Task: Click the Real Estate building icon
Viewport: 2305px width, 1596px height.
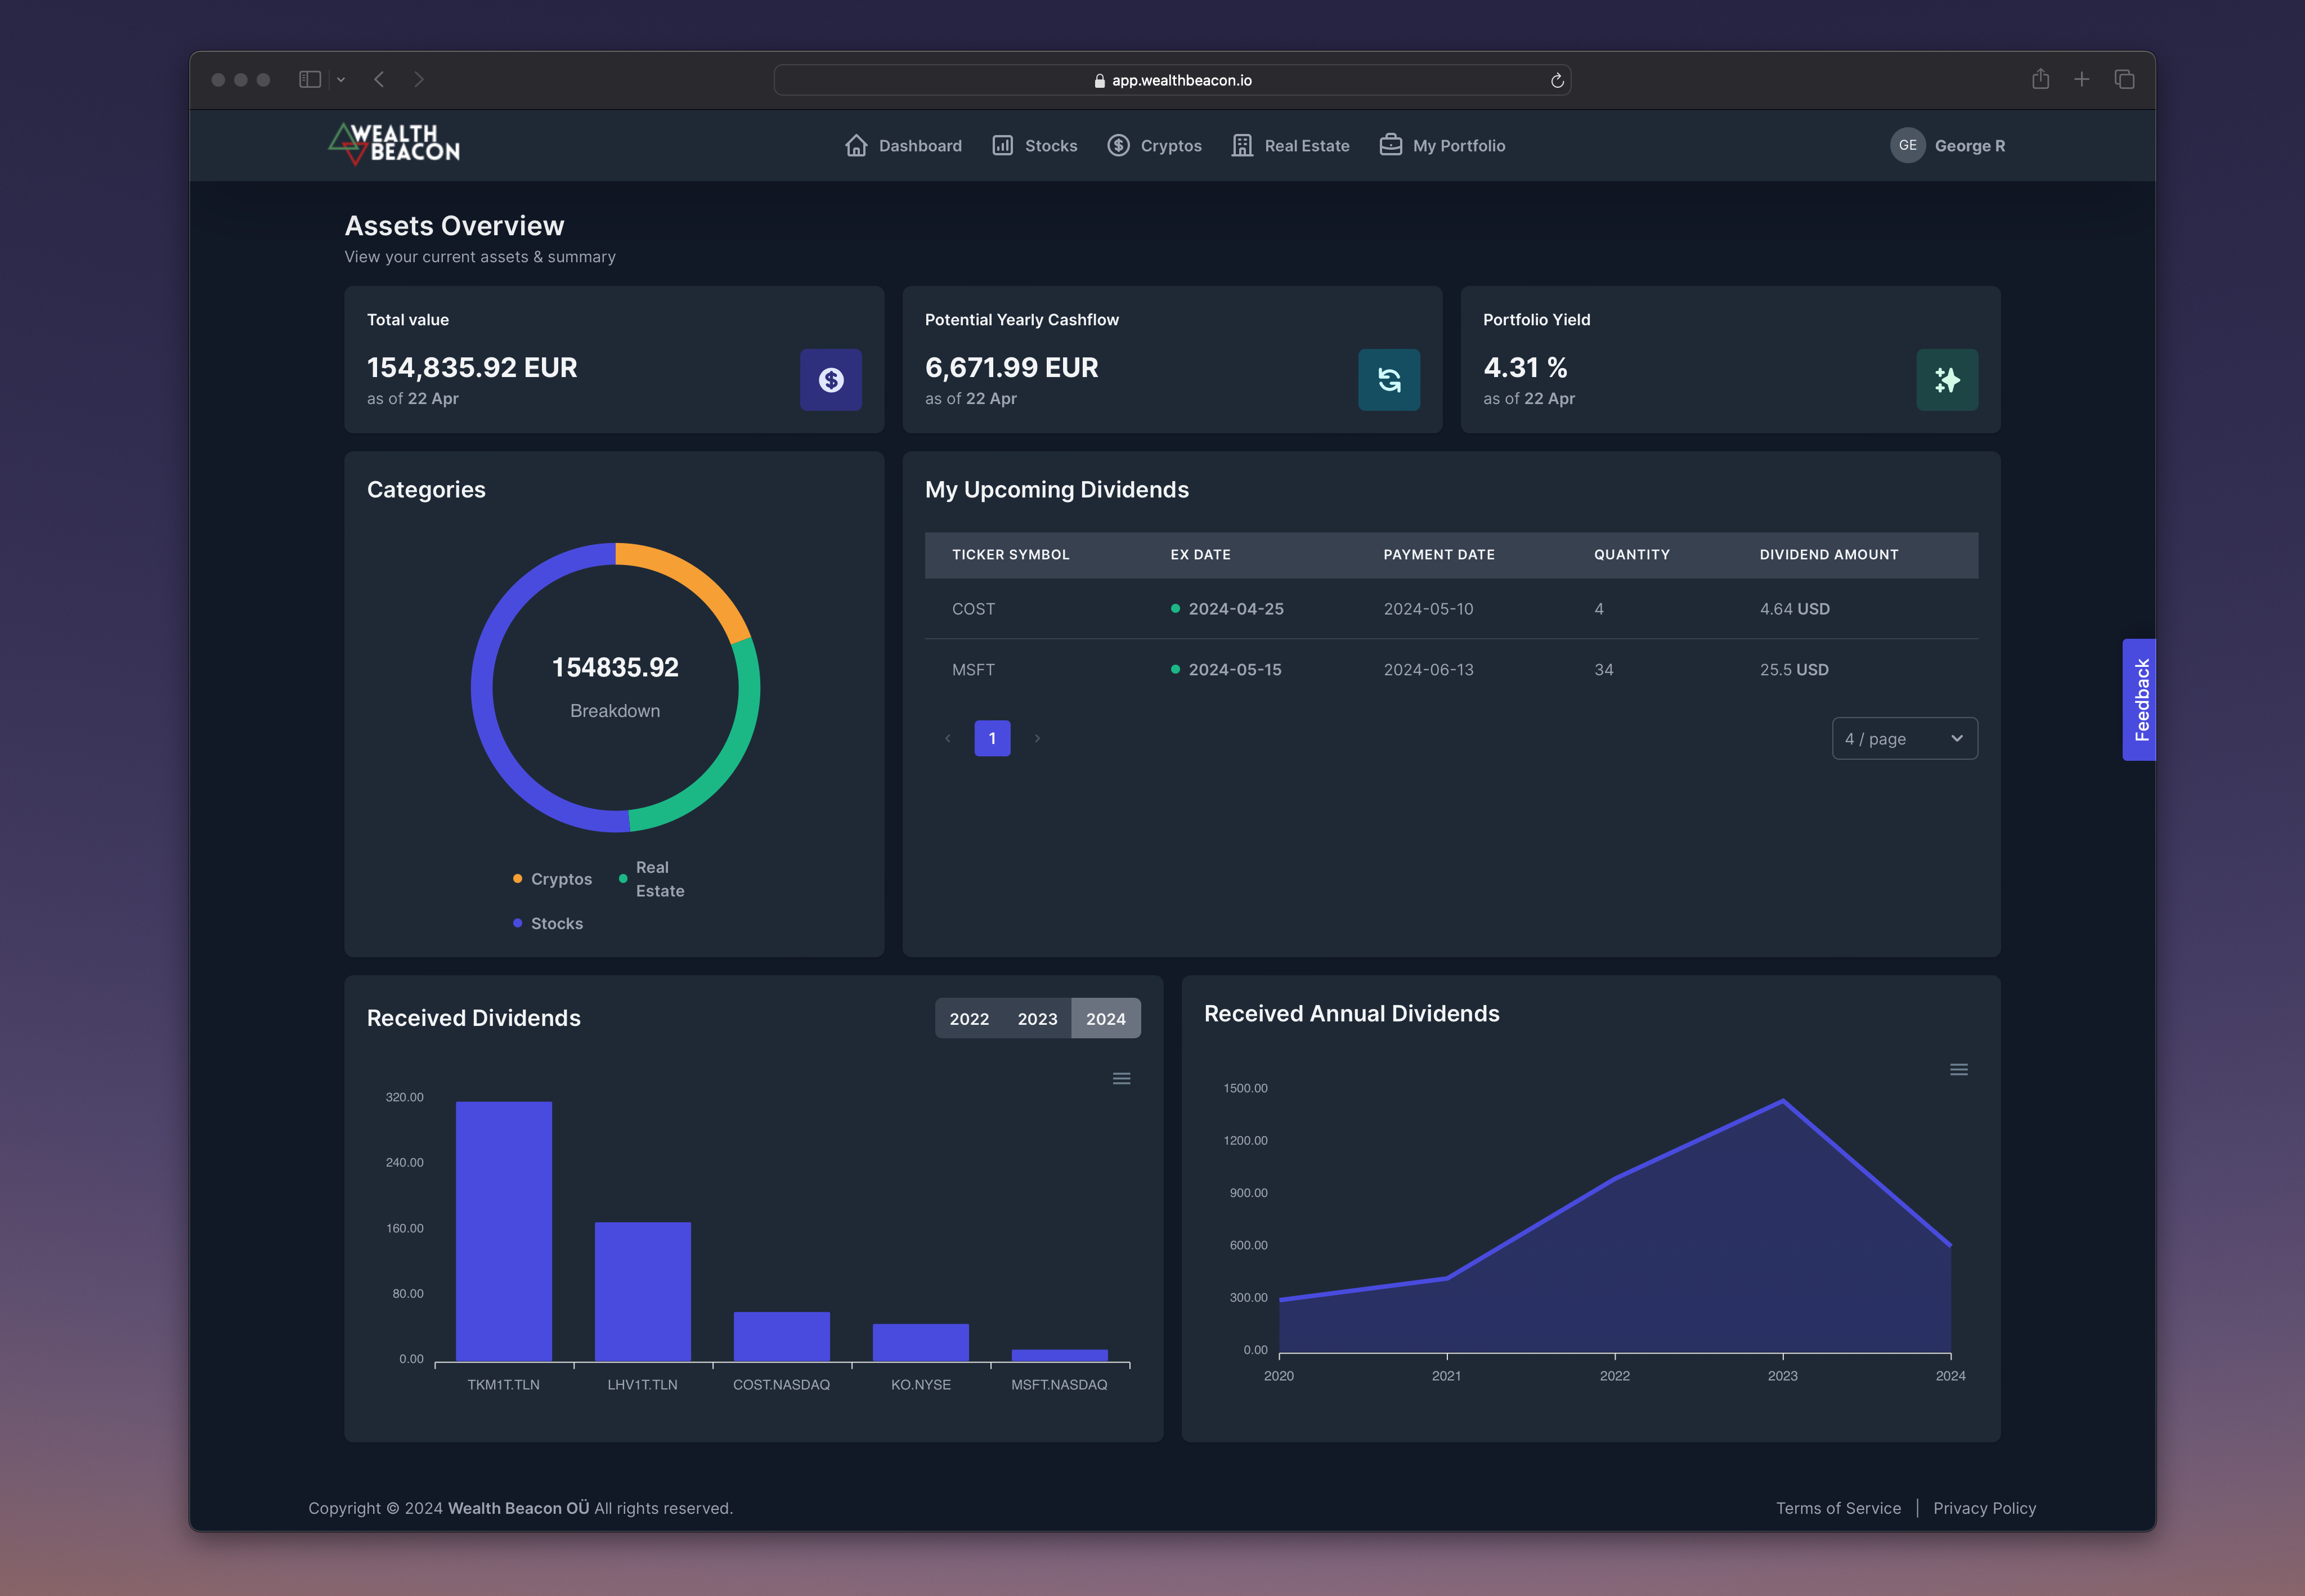Action: pos(1242,146)
